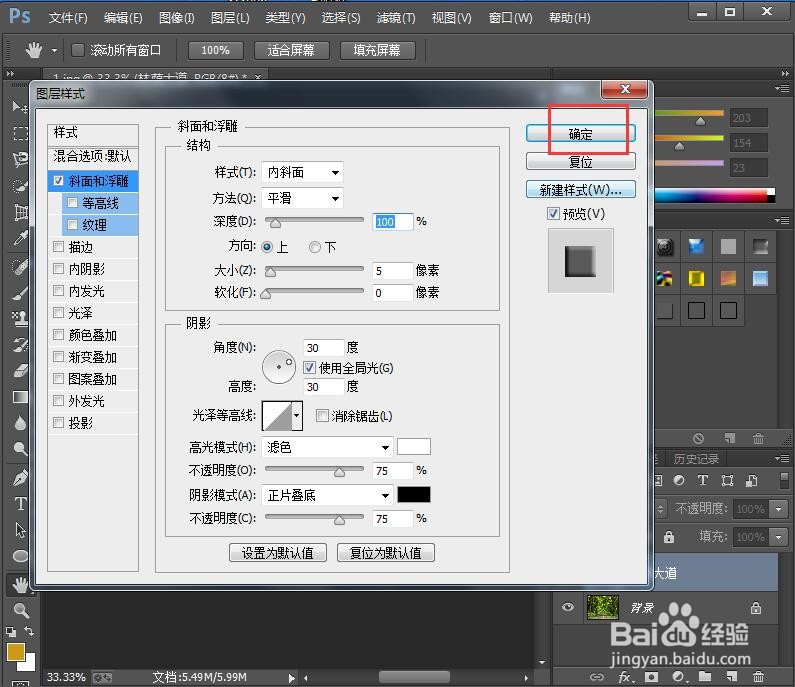Add a layer style via fx icon
Viewport: 795px width, 687px height.
625,676
